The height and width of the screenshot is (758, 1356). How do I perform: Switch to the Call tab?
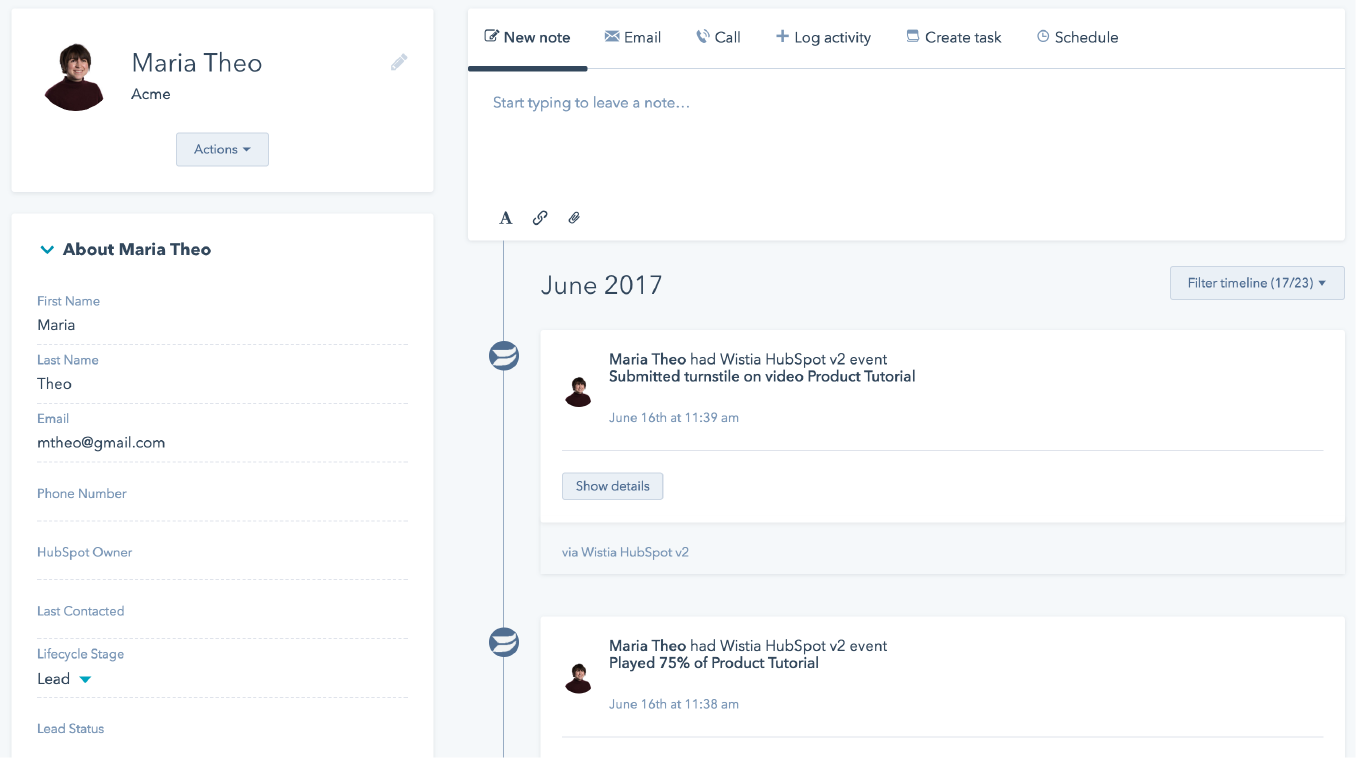click(718, 37)
